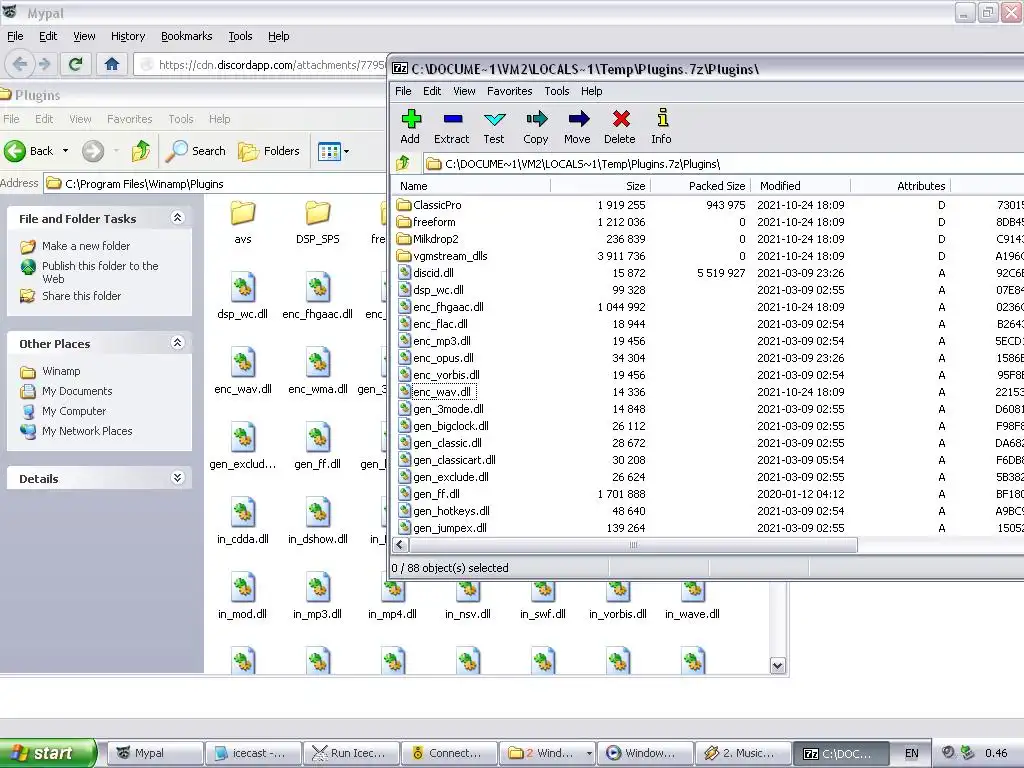Click the EN language indicator in taskbar
This screenshot has width=1024, height=768.
coord(912,753)
